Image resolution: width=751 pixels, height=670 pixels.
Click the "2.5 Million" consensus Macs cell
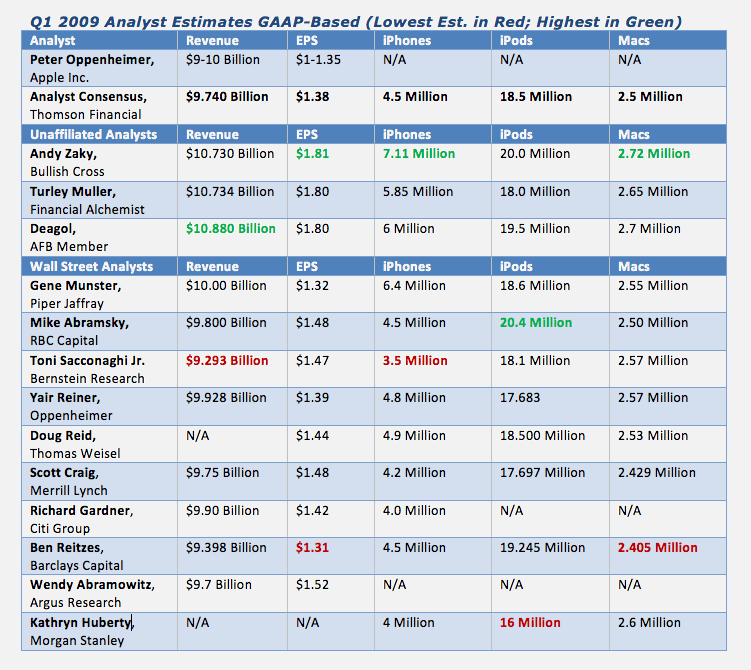pyautogui.click(x=650, y=97)
